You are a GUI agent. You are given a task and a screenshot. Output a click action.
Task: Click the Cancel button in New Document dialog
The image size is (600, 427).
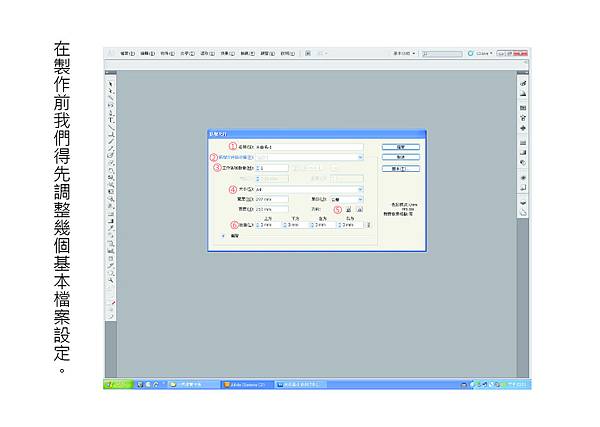pyautogui.click(x=401, y=157)
